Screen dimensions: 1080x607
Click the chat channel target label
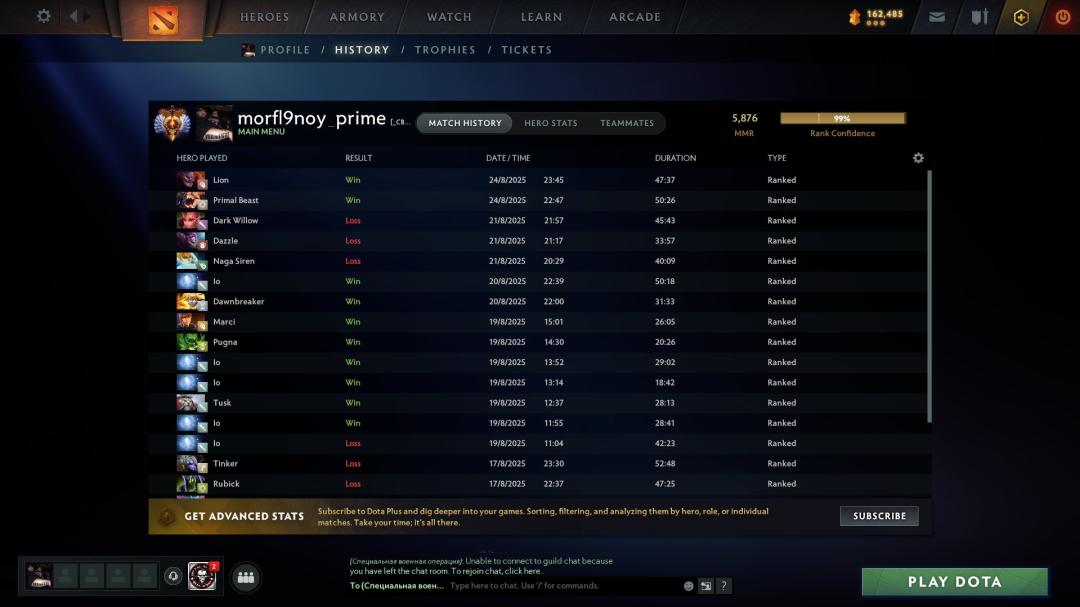click(397, 586)
